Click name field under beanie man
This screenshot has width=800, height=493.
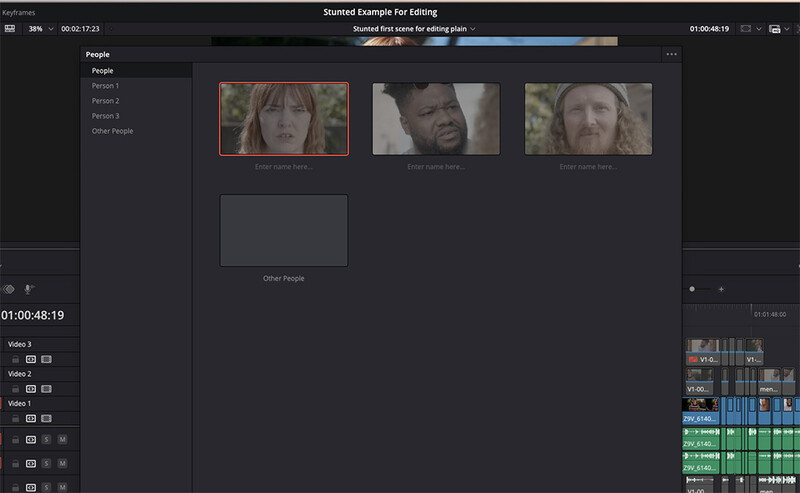click(x=588, y=167)
